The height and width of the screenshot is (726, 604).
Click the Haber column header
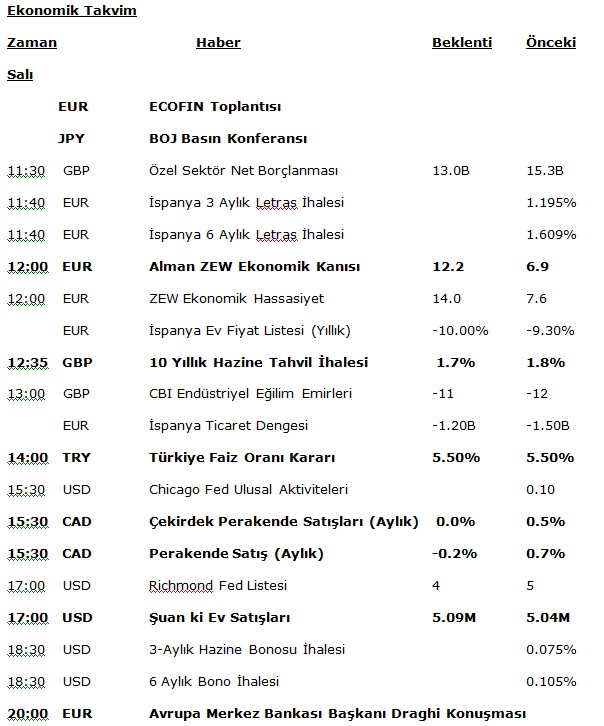[x=218, y=43]
